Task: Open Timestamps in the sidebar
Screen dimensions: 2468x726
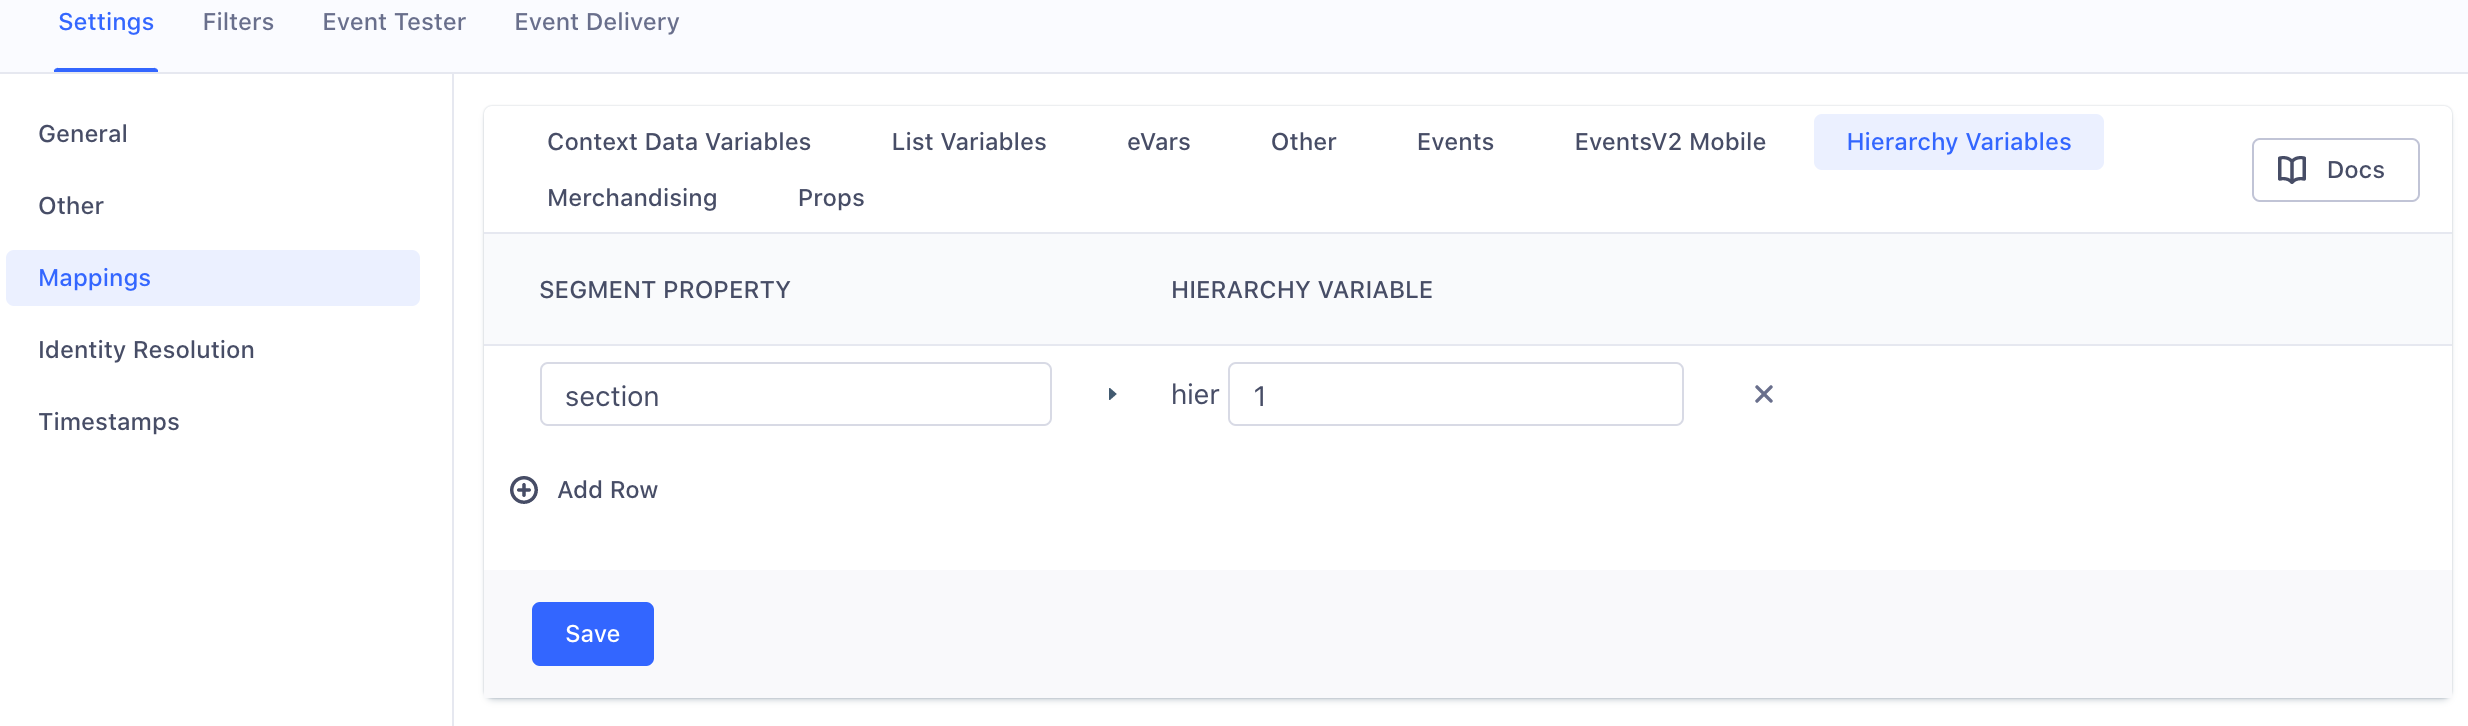Action: pos(109,422)
